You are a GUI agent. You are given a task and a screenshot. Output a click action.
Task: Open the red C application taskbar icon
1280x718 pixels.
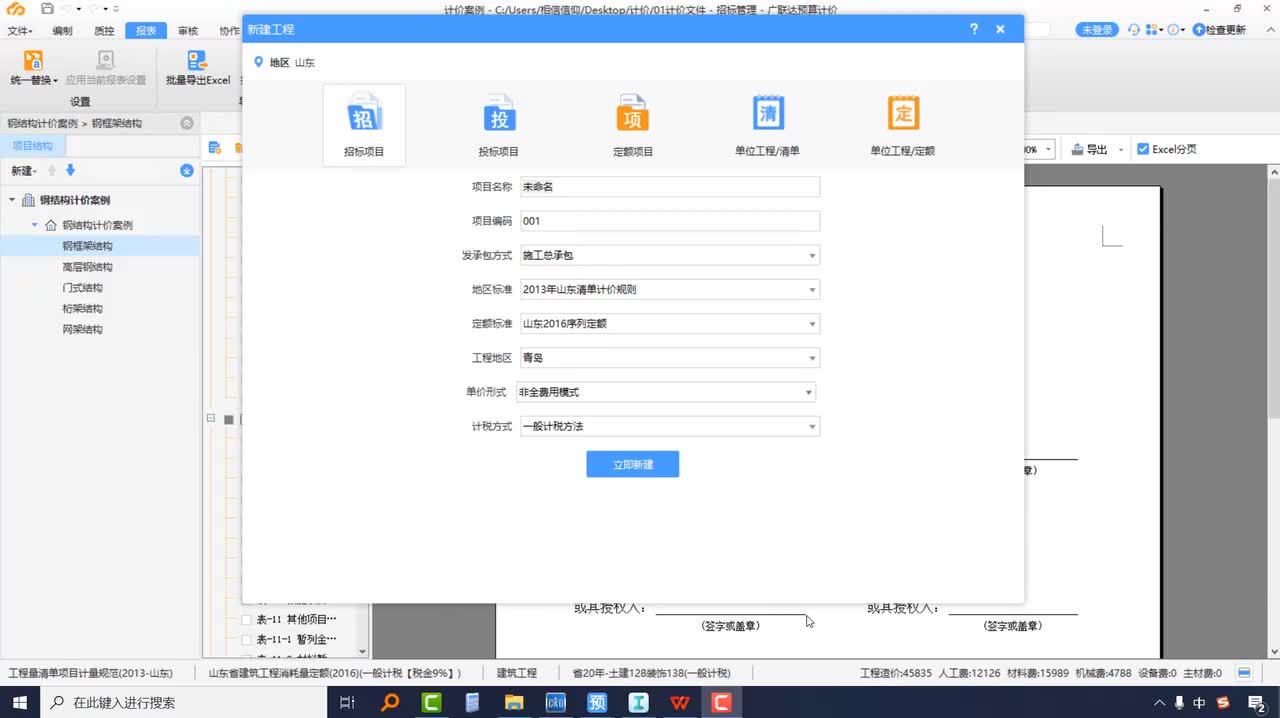721,703
